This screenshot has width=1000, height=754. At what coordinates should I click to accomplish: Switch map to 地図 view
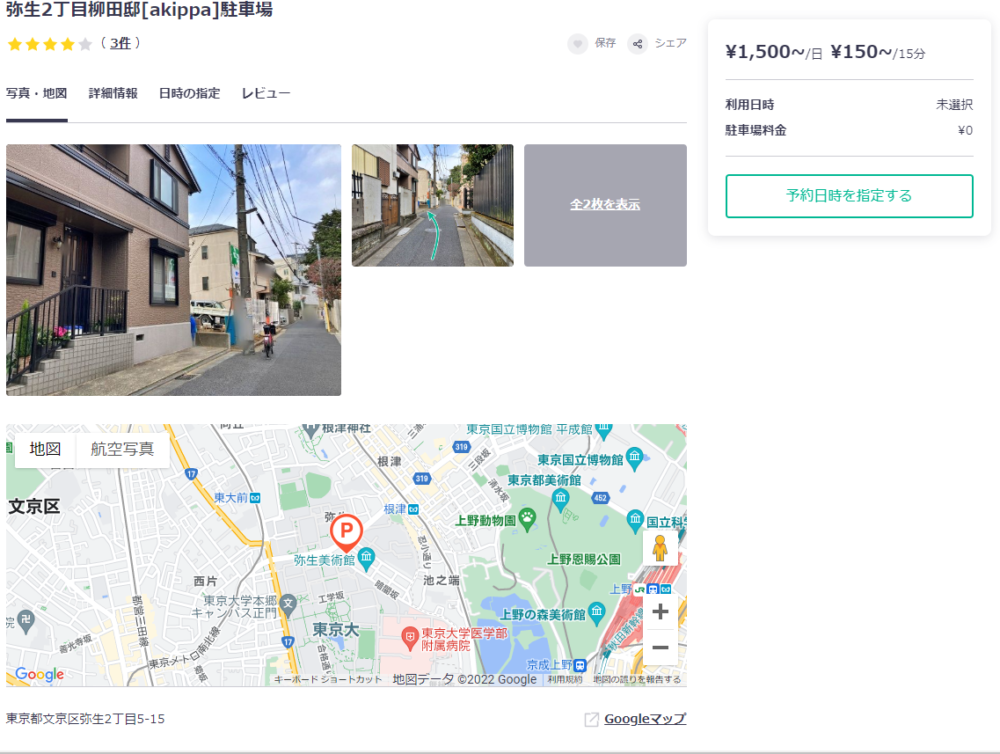click(45, 449)
